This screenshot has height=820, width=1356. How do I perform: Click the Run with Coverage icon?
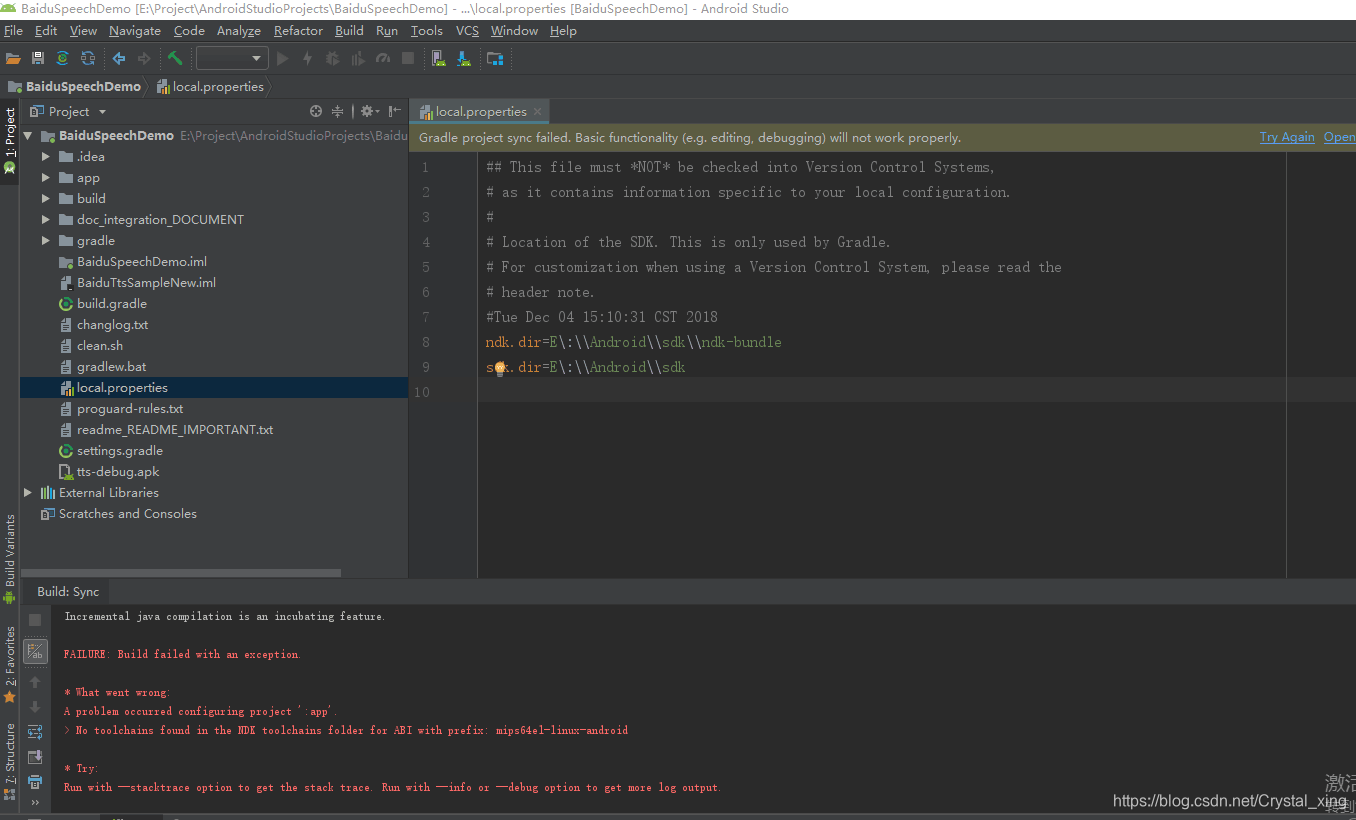coord(357,58)
